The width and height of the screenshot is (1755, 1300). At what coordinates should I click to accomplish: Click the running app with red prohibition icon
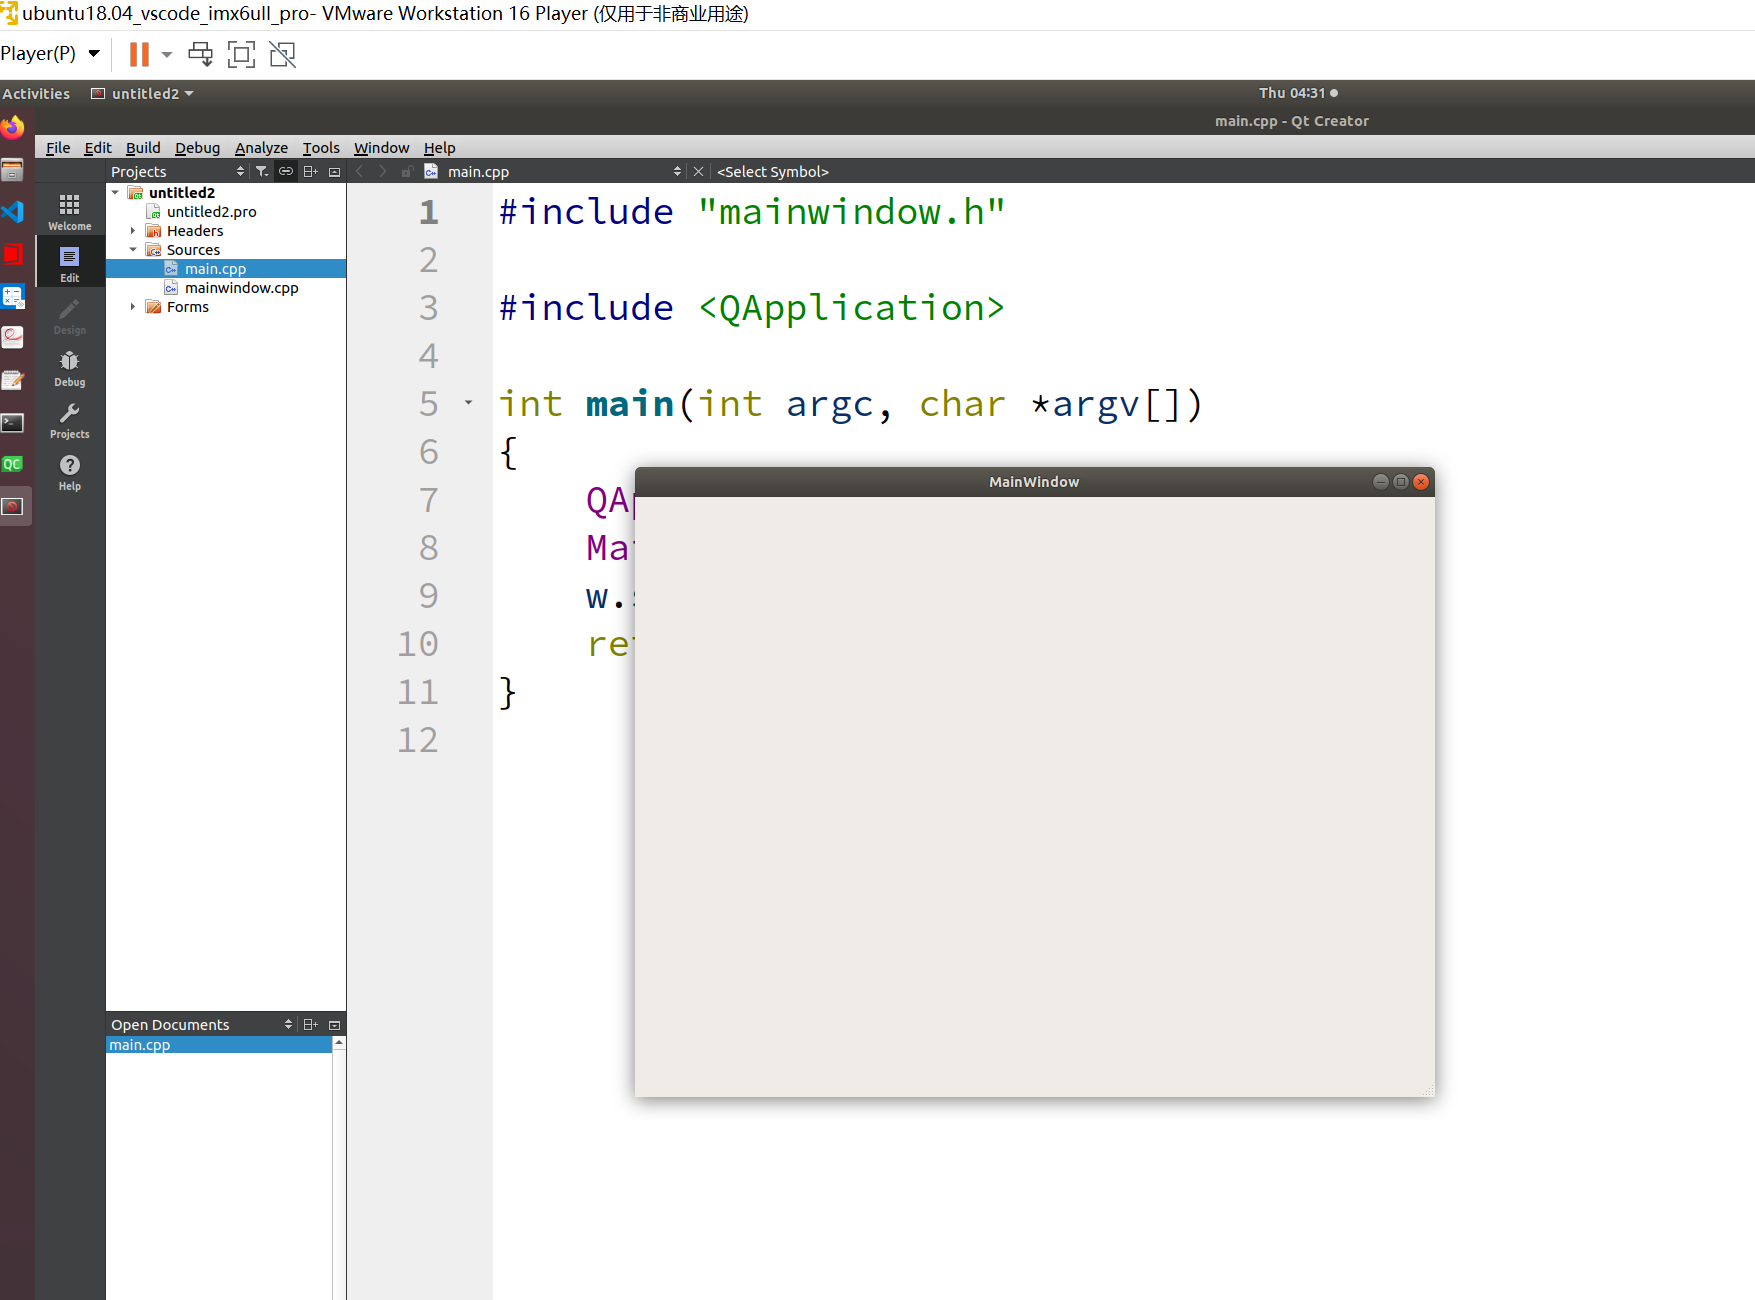13,506
